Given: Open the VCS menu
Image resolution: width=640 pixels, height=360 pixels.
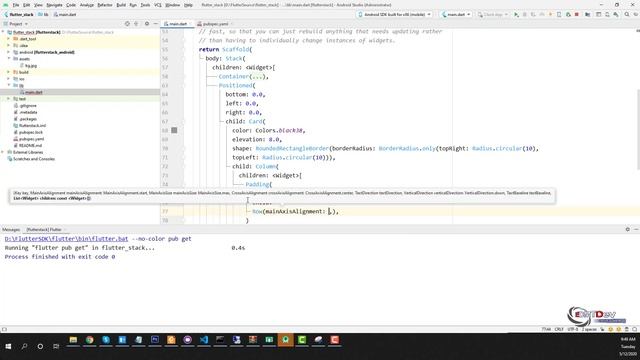Looking at the screenshot, I should (158, 5).
